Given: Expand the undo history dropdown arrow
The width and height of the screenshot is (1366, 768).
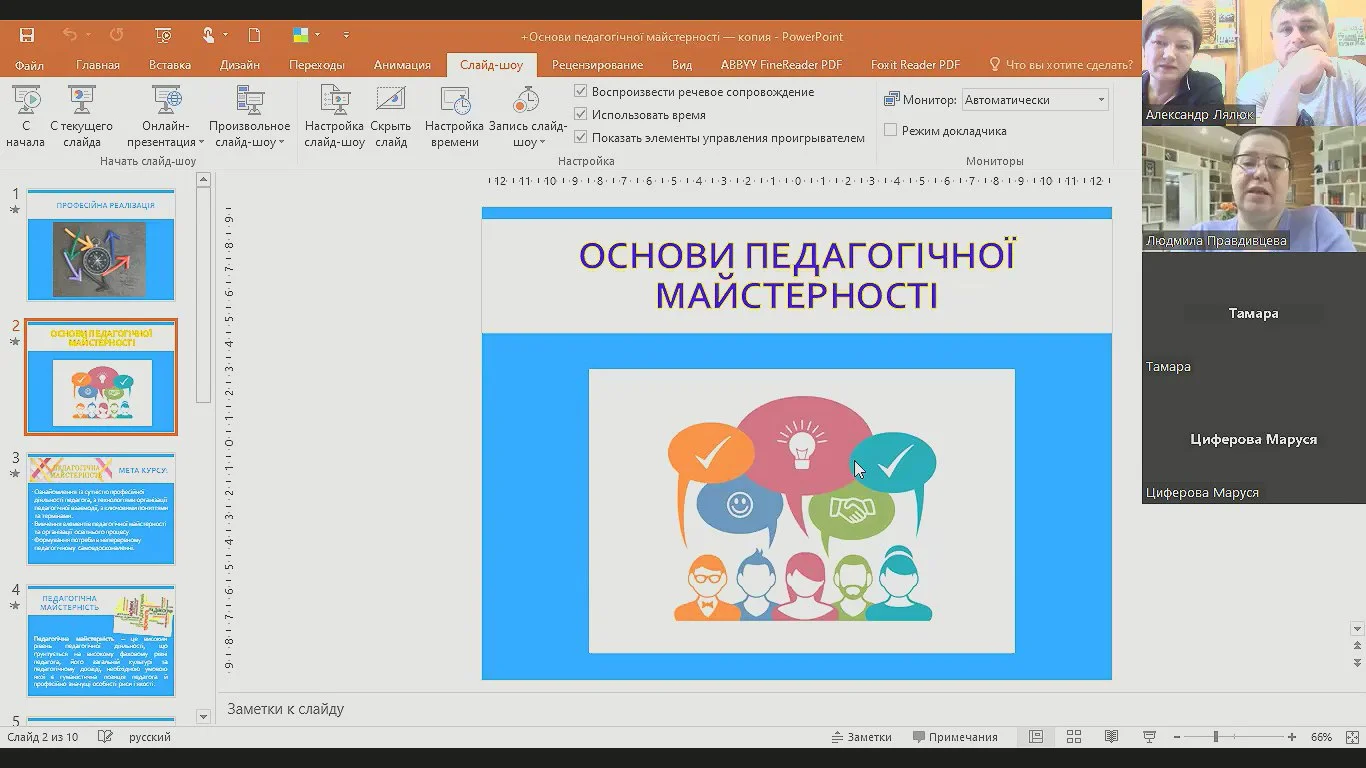Looking at the screenshot, I should point(88,35).
